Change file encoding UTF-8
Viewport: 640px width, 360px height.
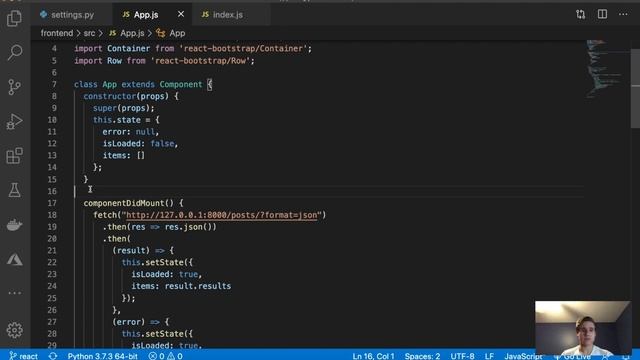(x=462, y=356)
